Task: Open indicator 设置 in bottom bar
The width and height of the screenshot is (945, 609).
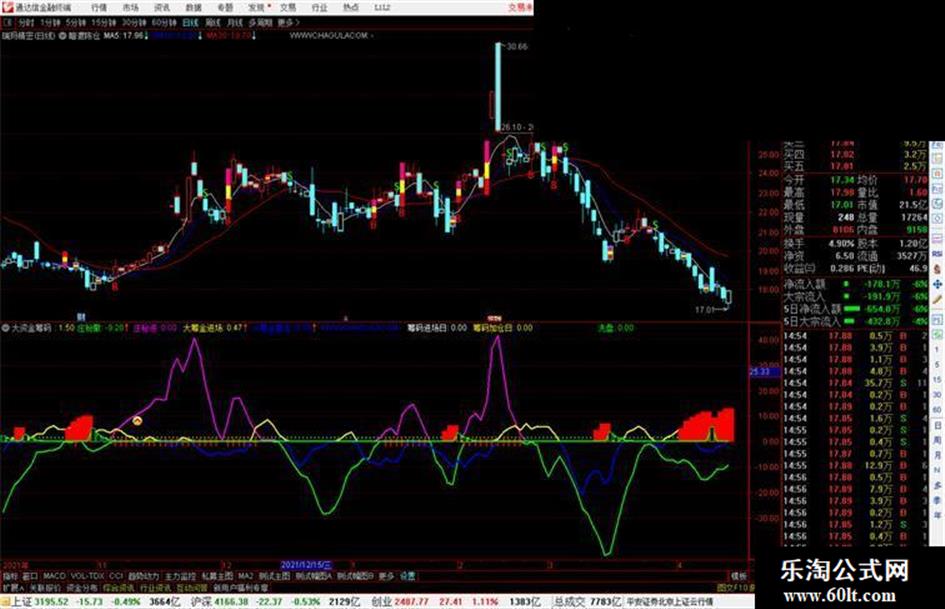Action: [407, 576]
